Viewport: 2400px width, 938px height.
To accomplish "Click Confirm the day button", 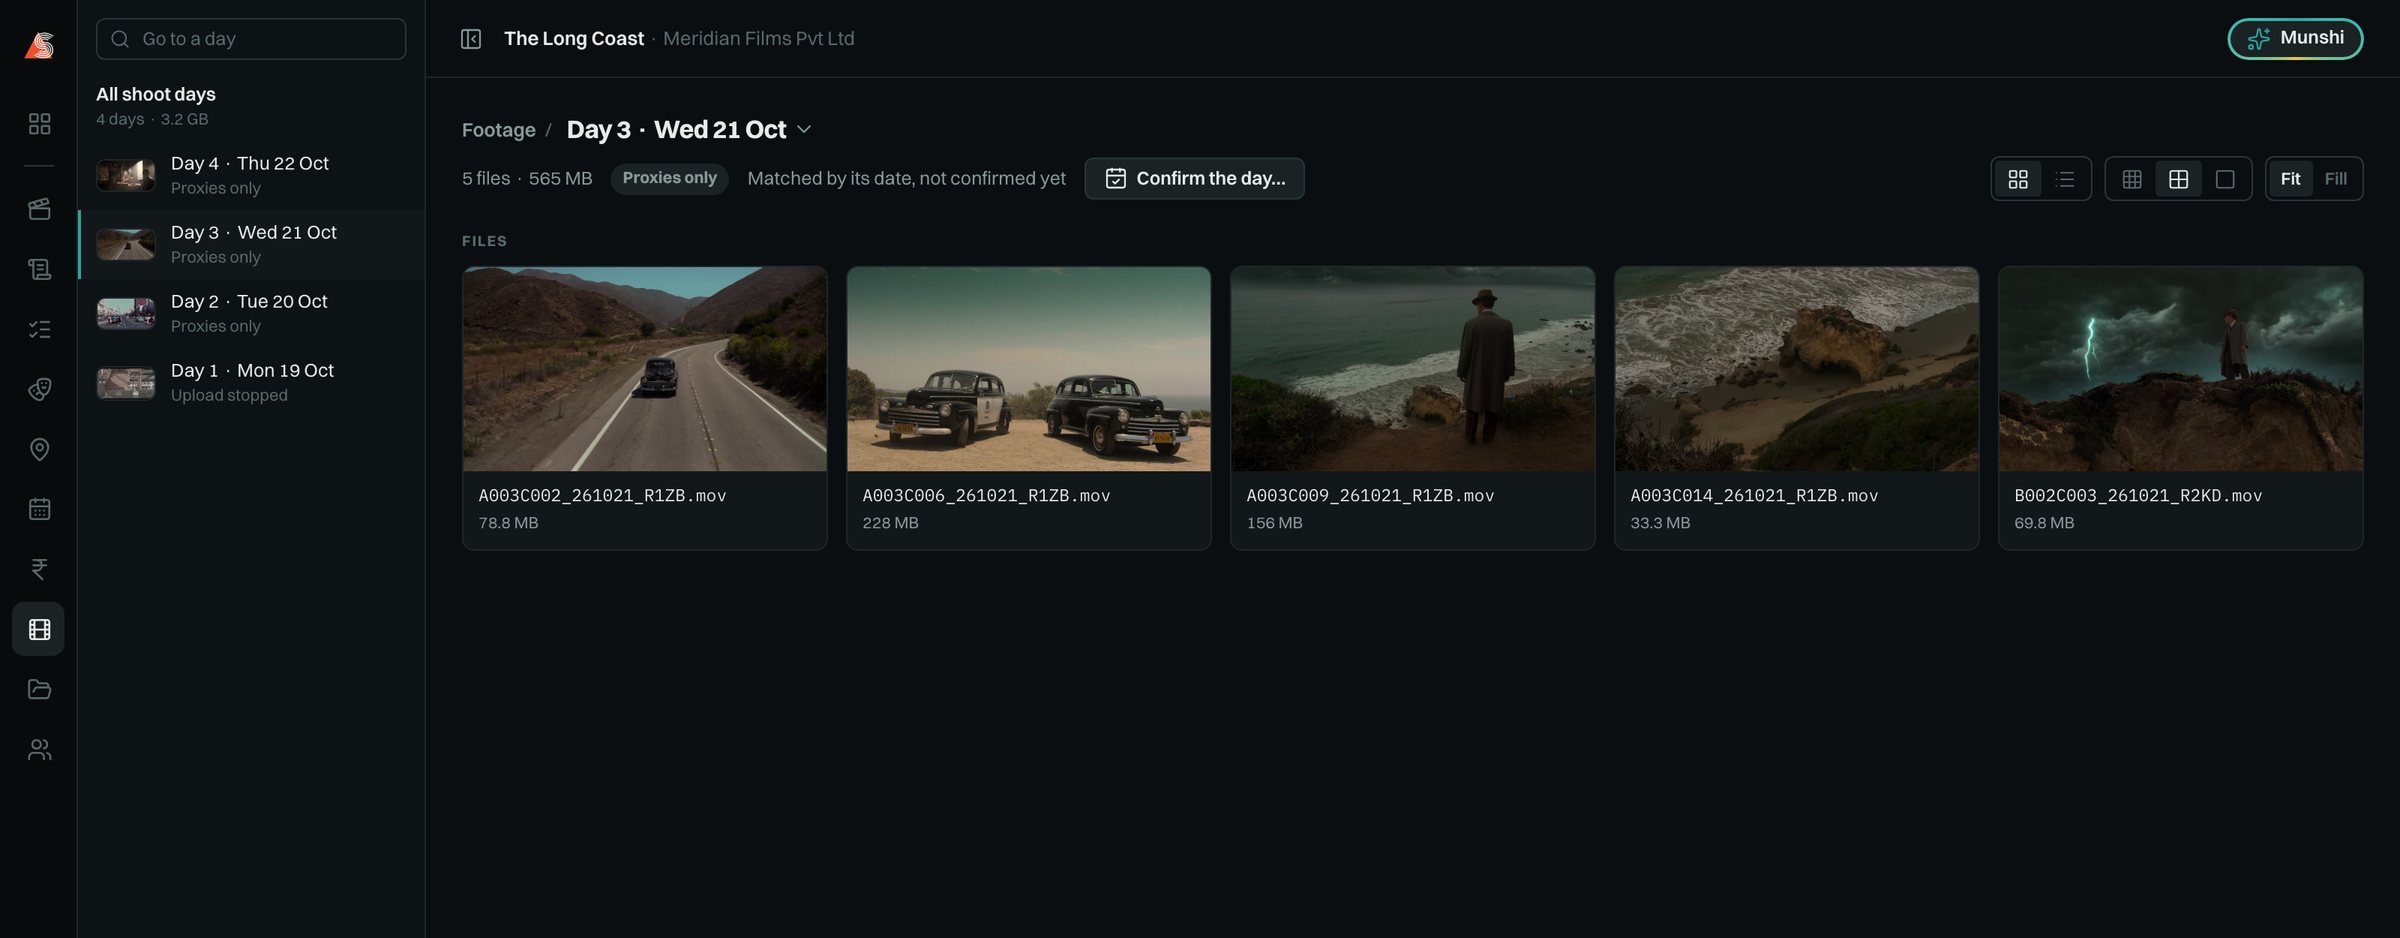I will [1195, 179].
